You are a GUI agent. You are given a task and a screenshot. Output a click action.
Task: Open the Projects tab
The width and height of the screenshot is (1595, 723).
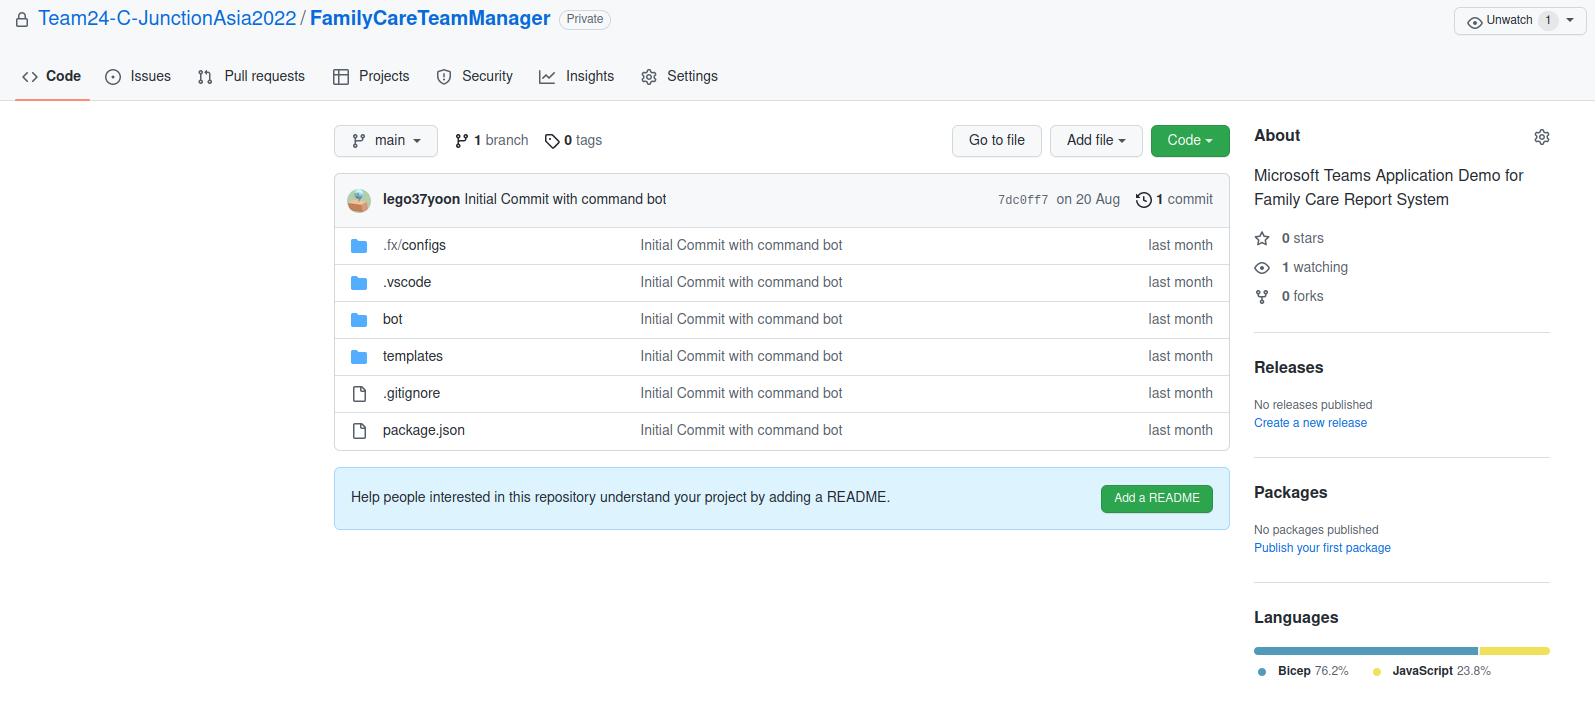(371, 76)
